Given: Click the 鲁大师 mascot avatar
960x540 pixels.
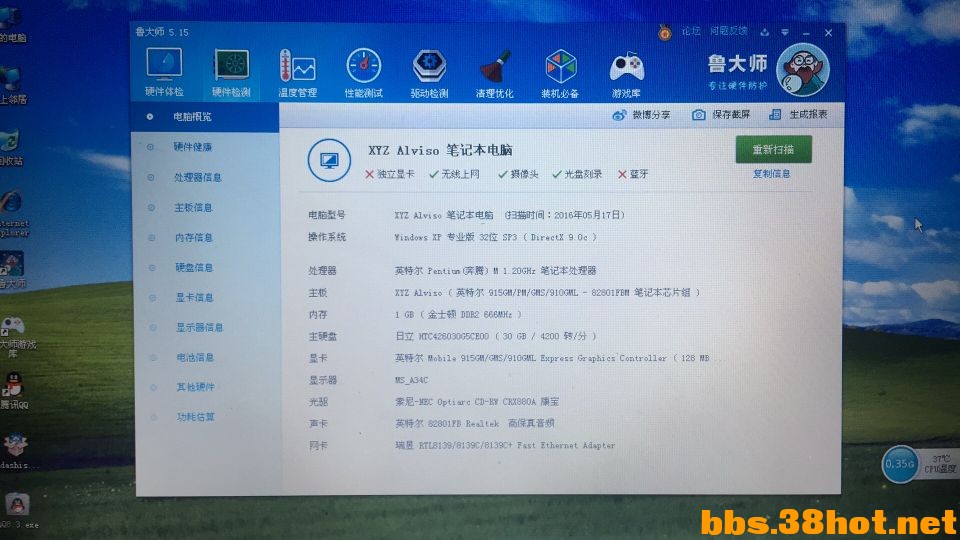Looking at the screenshot, I should click(x=803, y=70).
